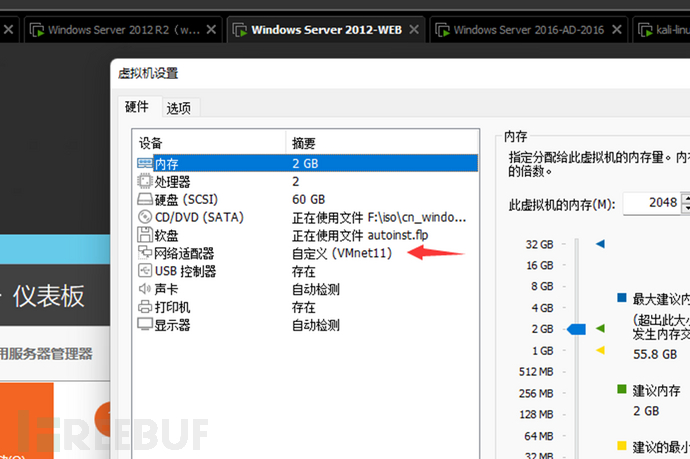Viewport: 690px width, 459px height.
Task: Select the USB 控制器 row
Action: 307,271
